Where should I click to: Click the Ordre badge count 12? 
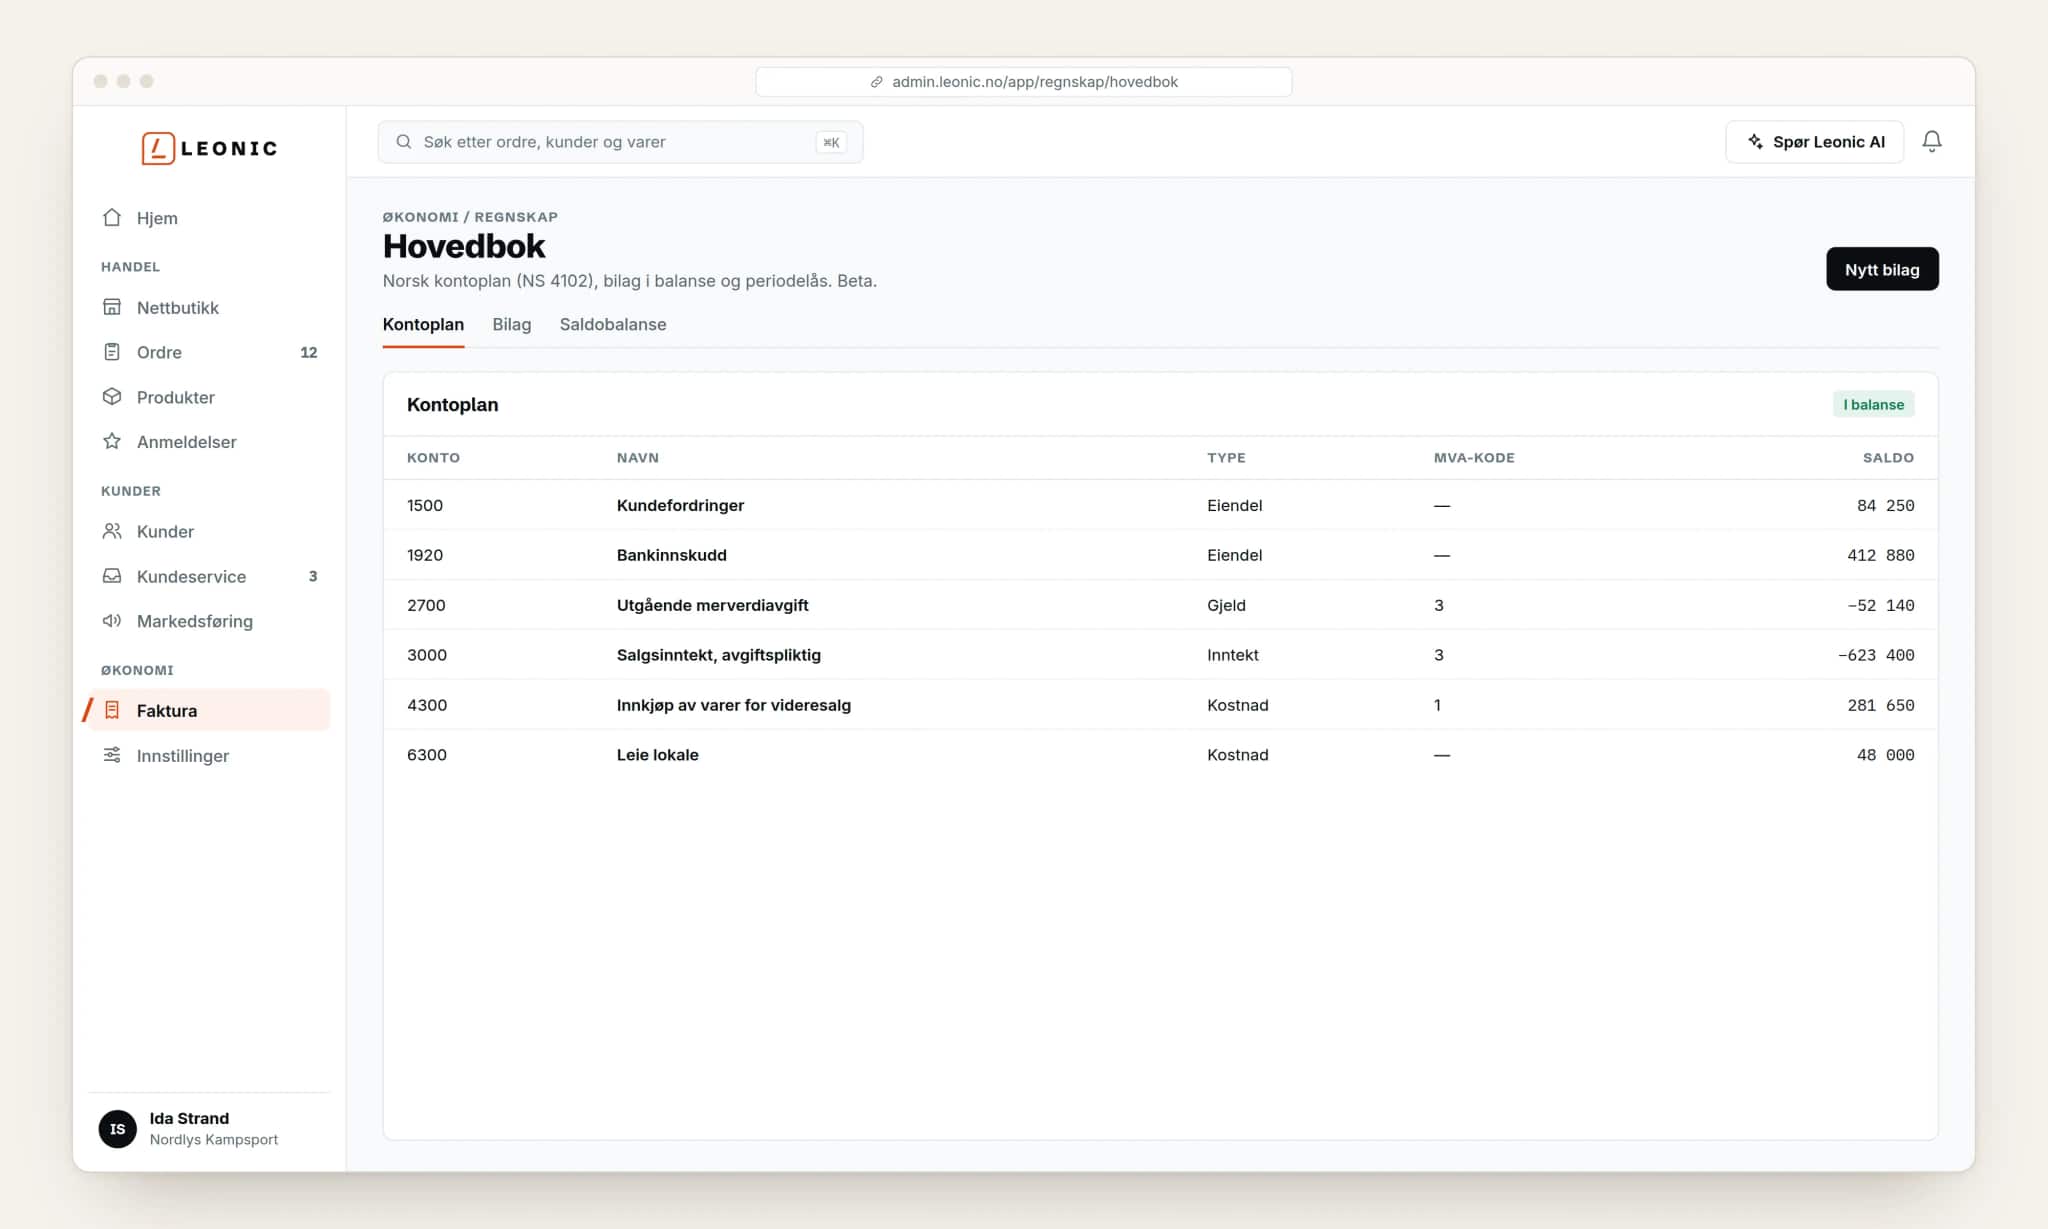coord(309,352)
